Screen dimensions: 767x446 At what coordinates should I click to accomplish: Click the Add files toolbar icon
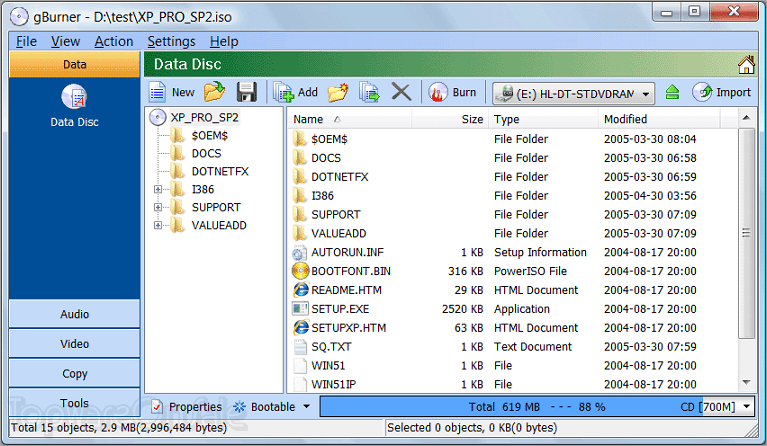[283, 92]
